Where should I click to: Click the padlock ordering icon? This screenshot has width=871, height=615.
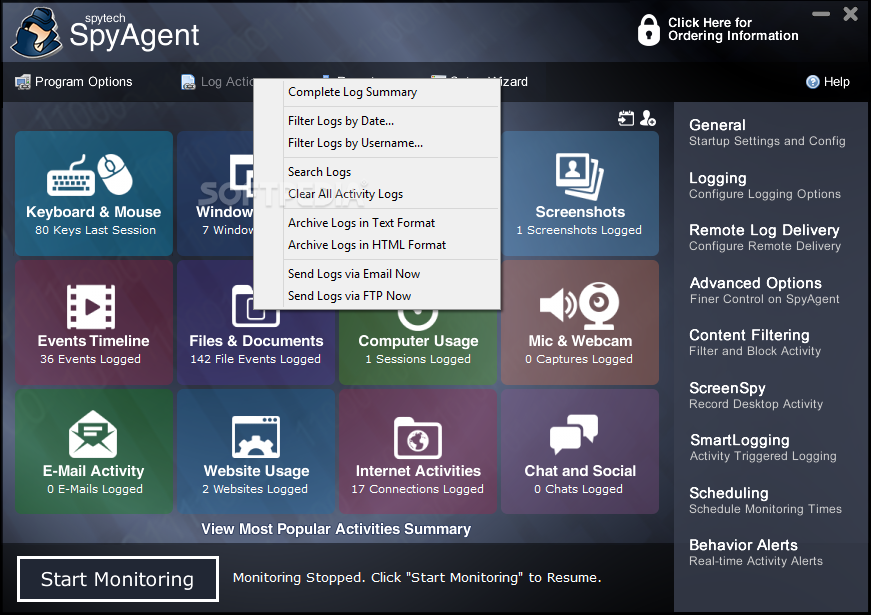pos(648,29)
